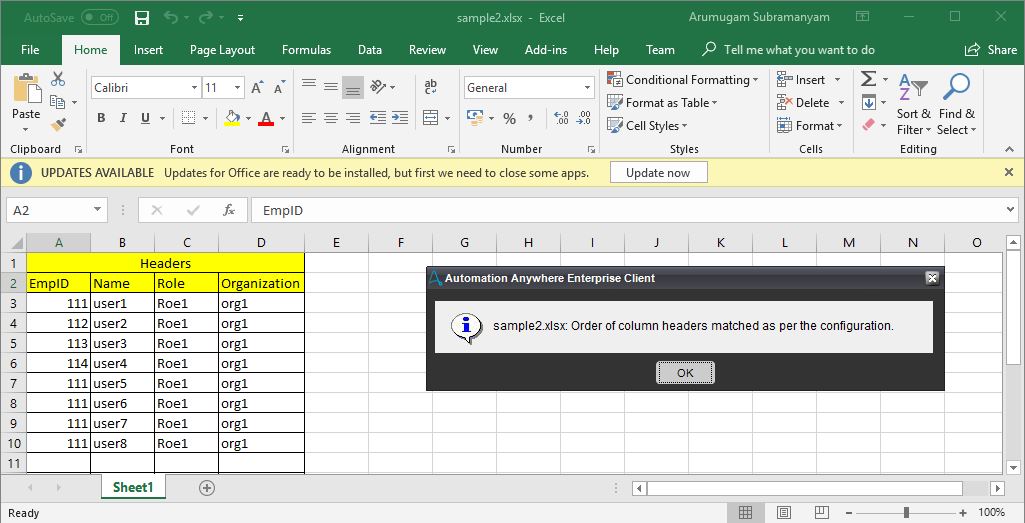
Task: Open the Conditional Formatting dropdown
Action: coord(683,80)
